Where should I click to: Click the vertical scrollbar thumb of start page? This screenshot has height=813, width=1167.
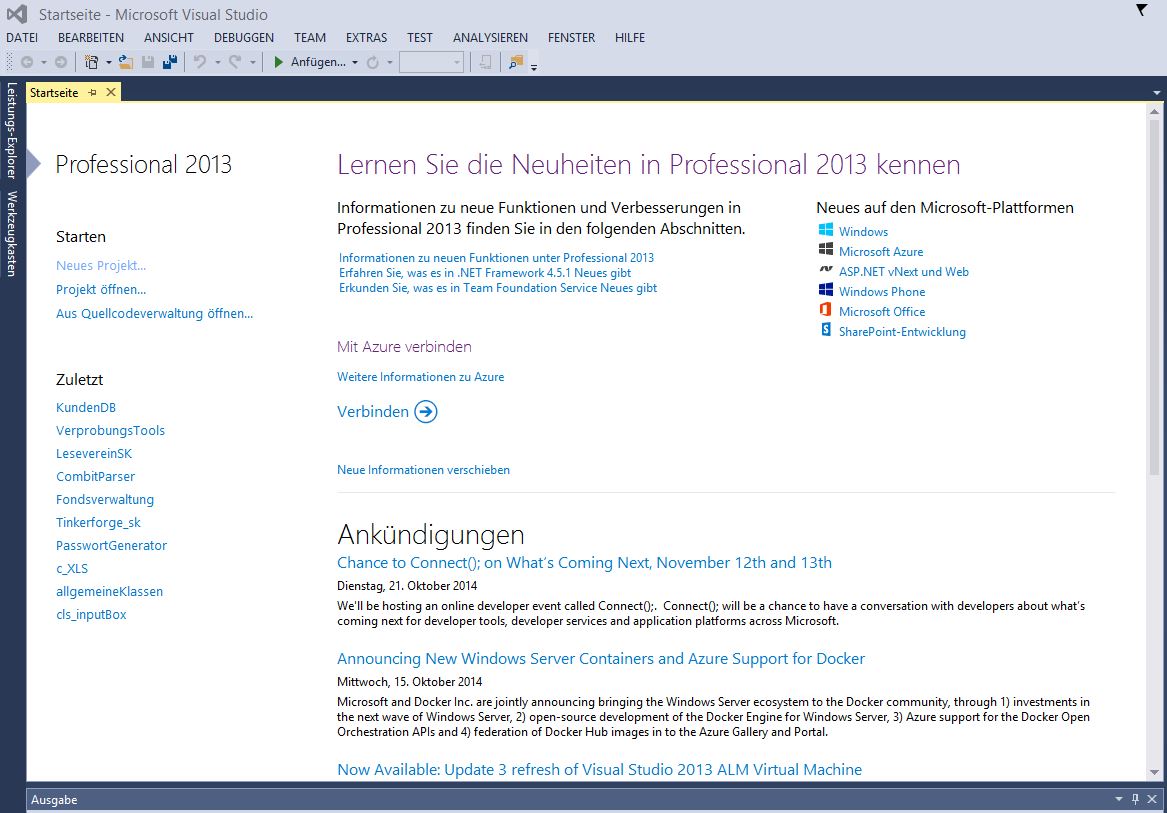click(1154, 298)
